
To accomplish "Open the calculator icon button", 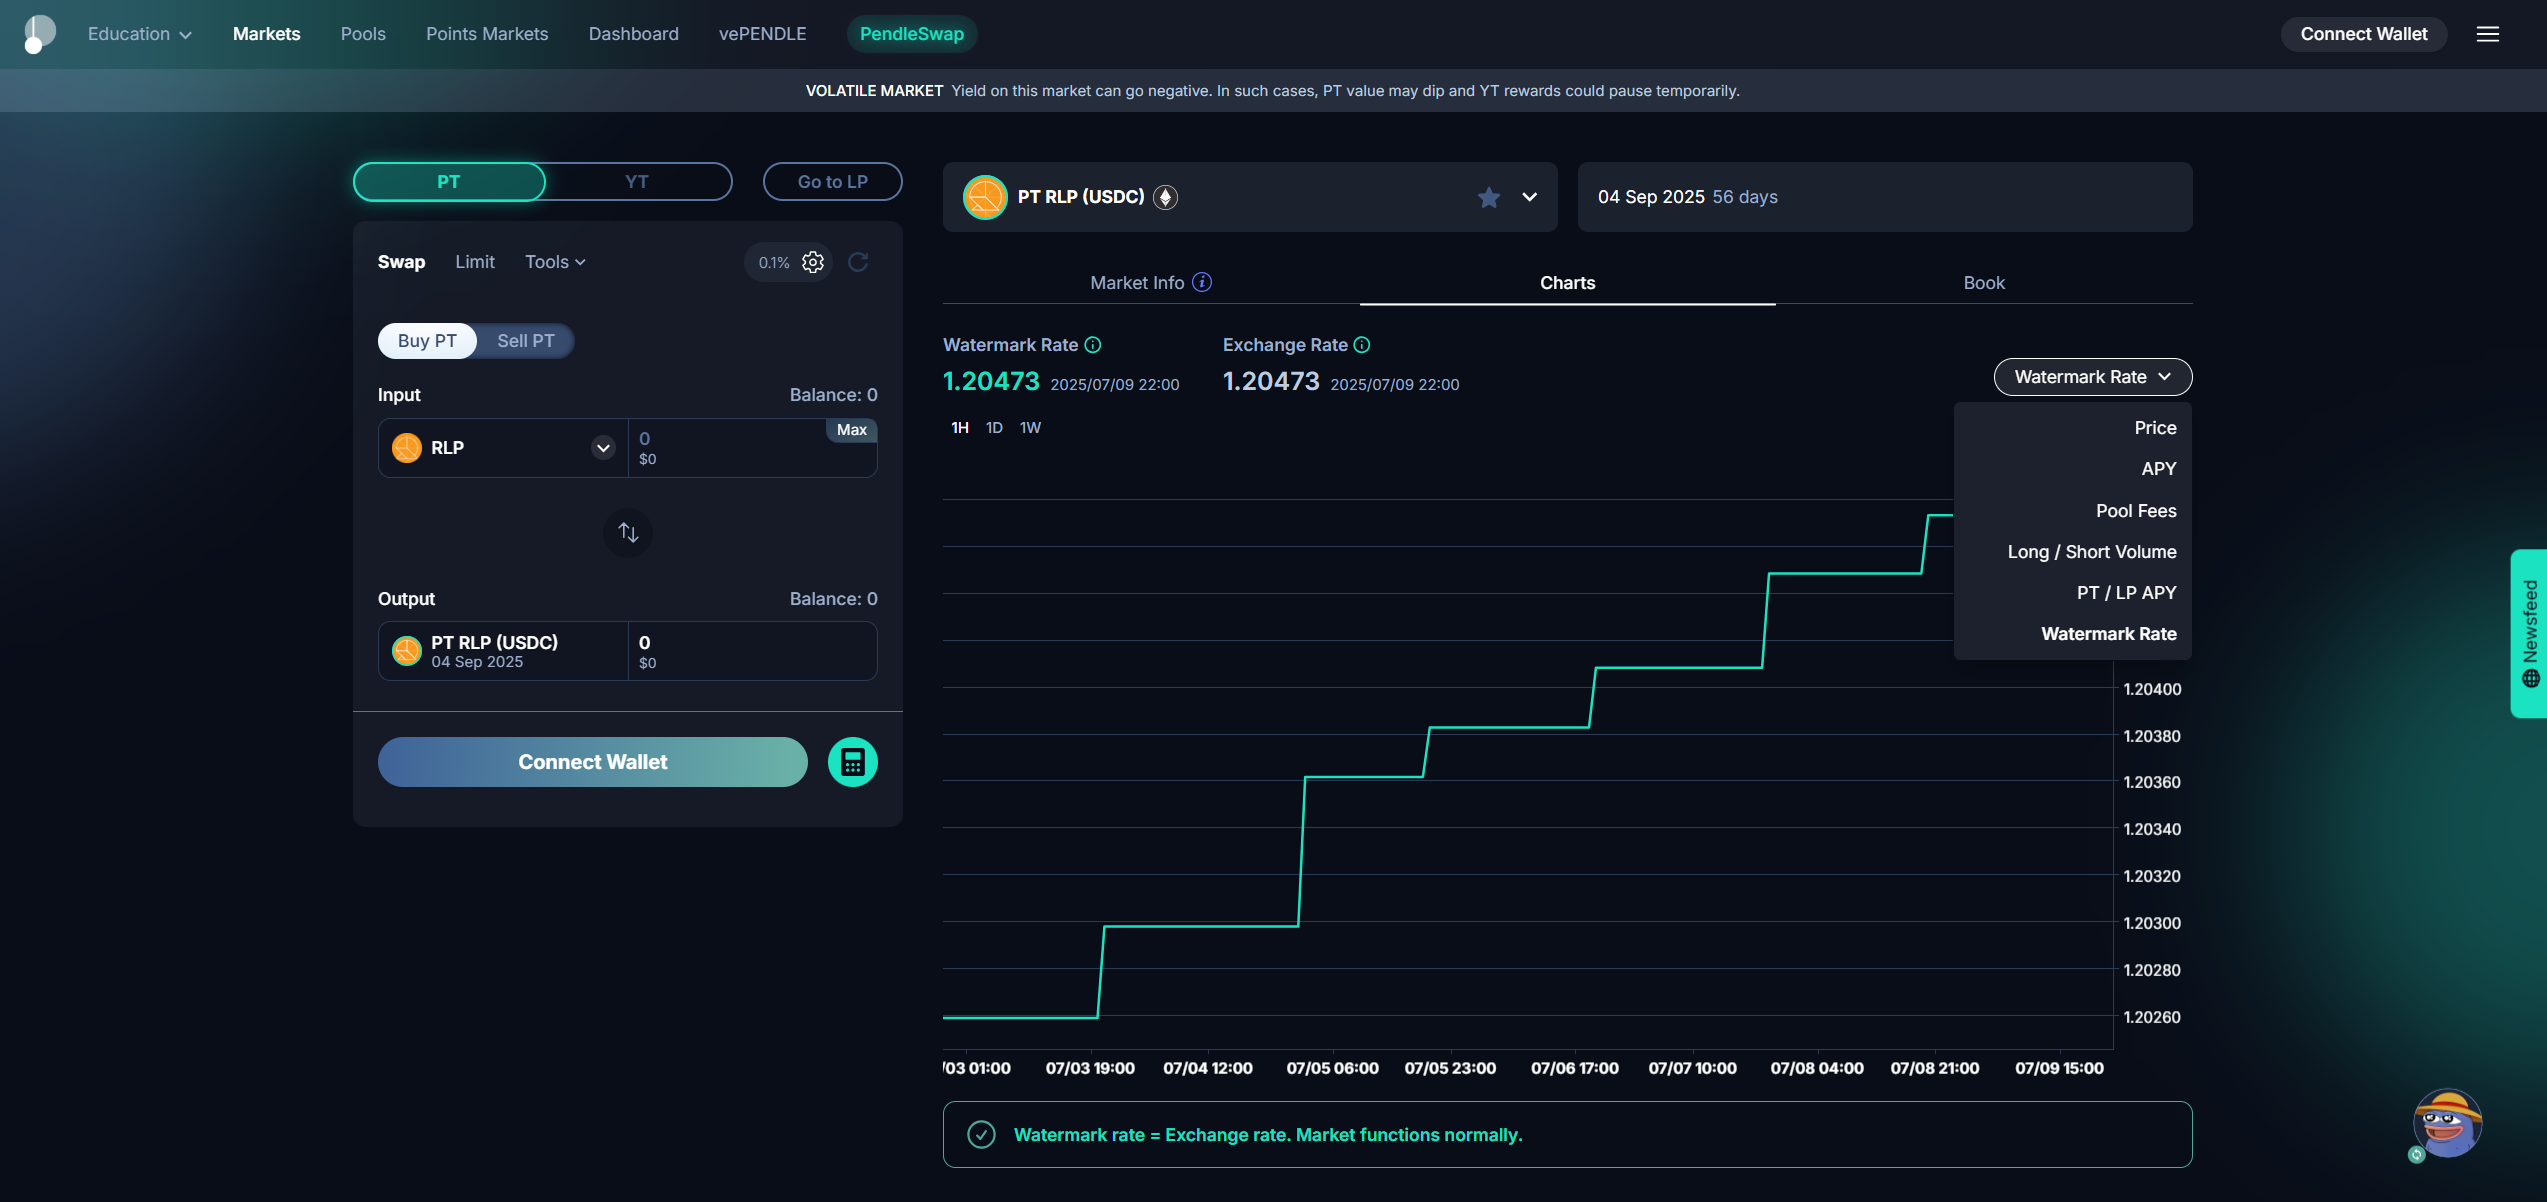I will pos(852,762).
